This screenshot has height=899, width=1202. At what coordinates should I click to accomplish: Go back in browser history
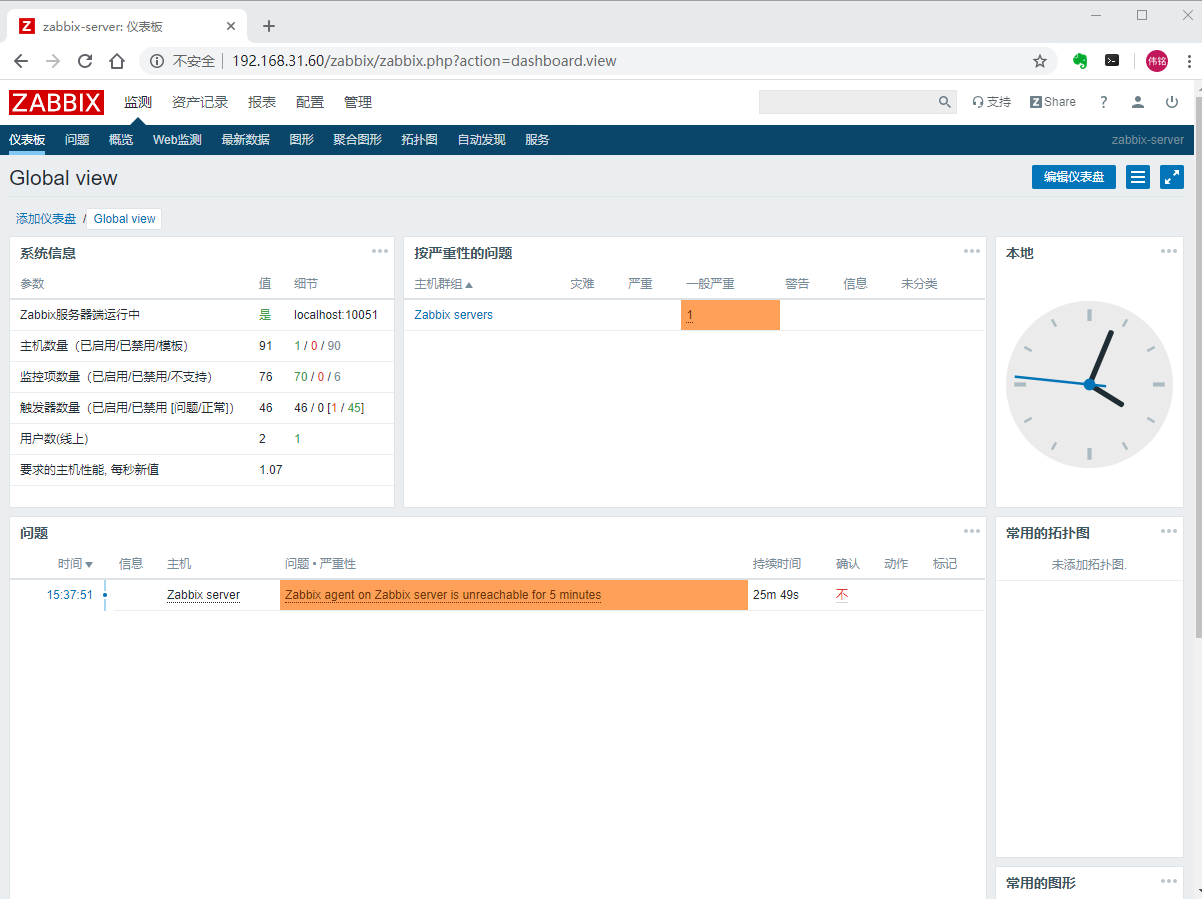coord(21,61)
